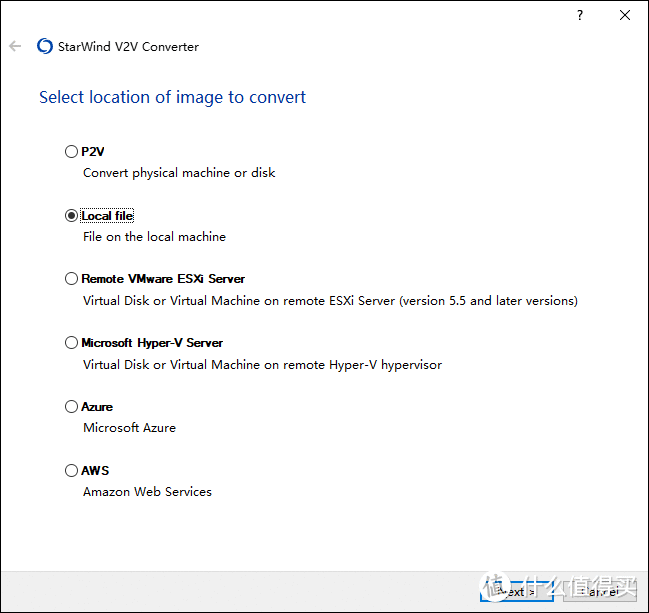Click the remote ESXi Server version 5.5 description
Screen dimensions: 649x613
tap(330, 301)
